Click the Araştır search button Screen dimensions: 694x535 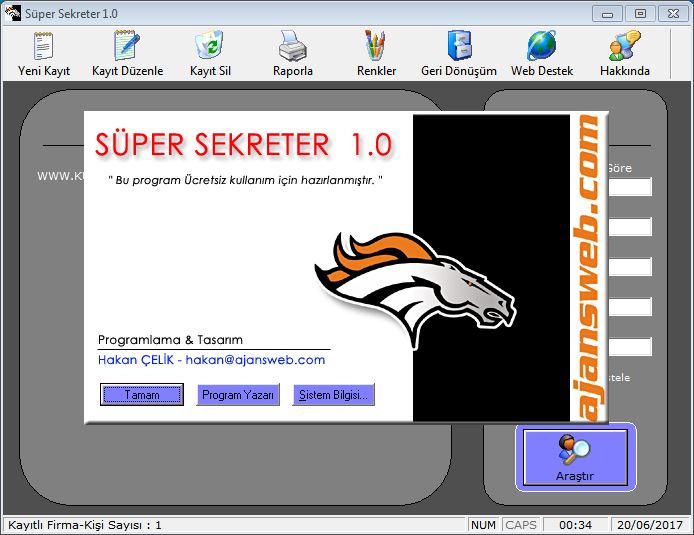pyautogui.click(x=575, y=458)
